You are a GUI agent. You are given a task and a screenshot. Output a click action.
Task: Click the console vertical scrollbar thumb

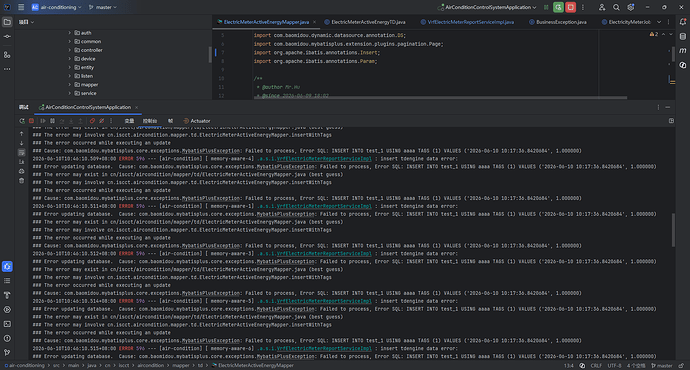673,230
